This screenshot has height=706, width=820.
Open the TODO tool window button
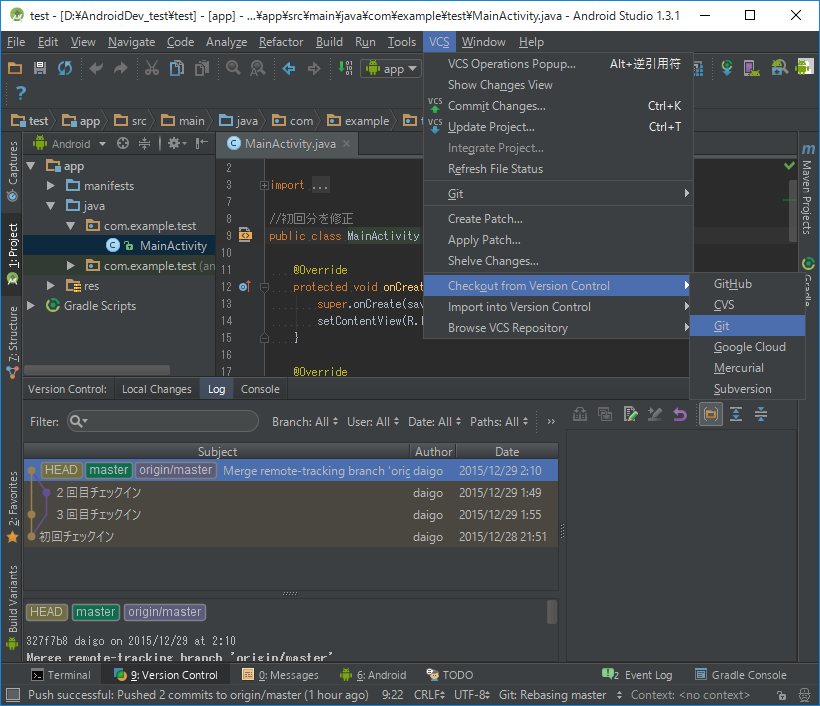pyautogui.click(x=449, y=675)
